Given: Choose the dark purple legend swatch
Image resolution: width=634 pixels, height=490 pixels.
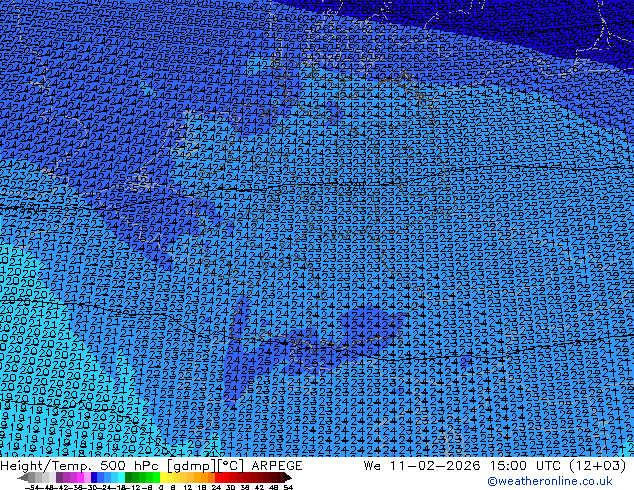Looking at the screenshot, I should point(59,478).
